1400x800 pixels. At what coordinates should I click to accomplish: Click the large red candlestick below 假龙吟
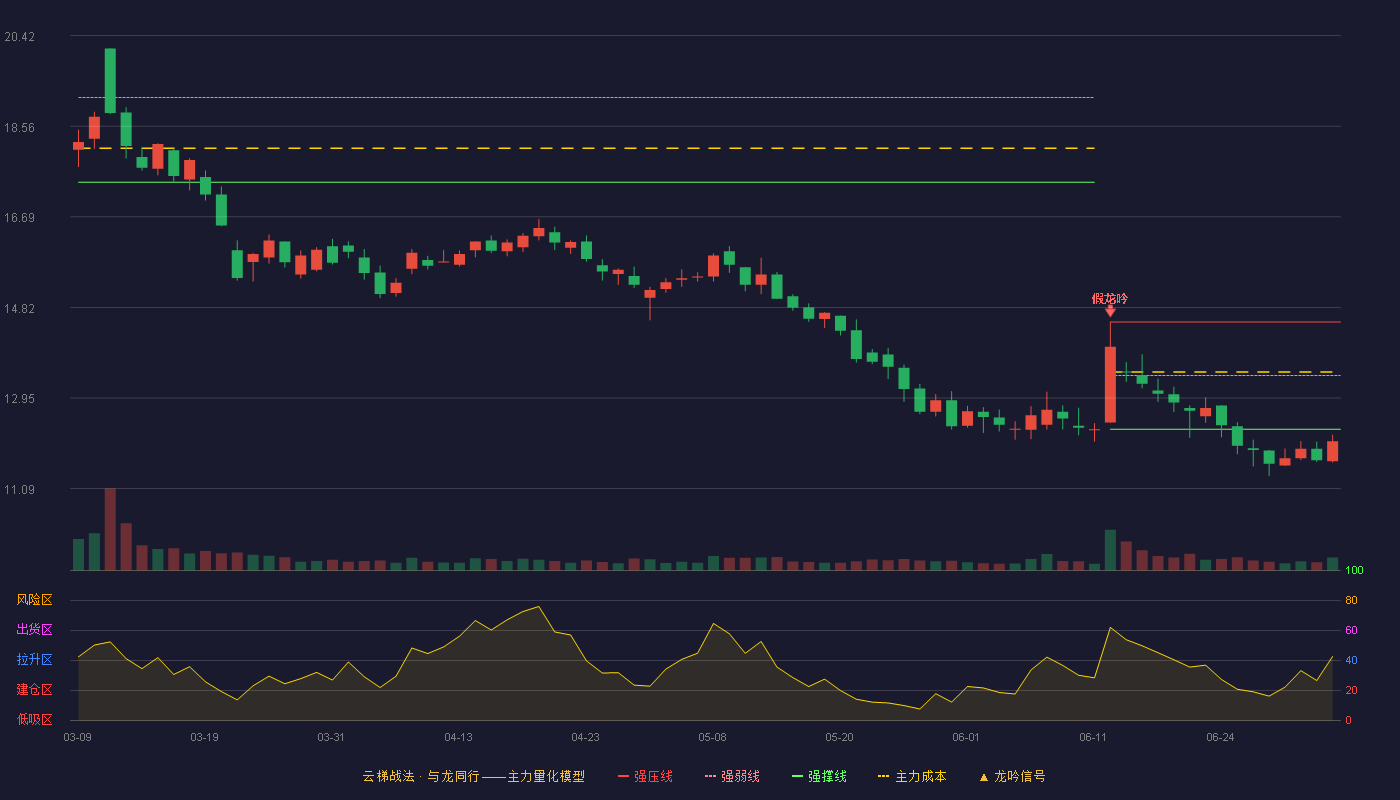tap(1110, 384)
